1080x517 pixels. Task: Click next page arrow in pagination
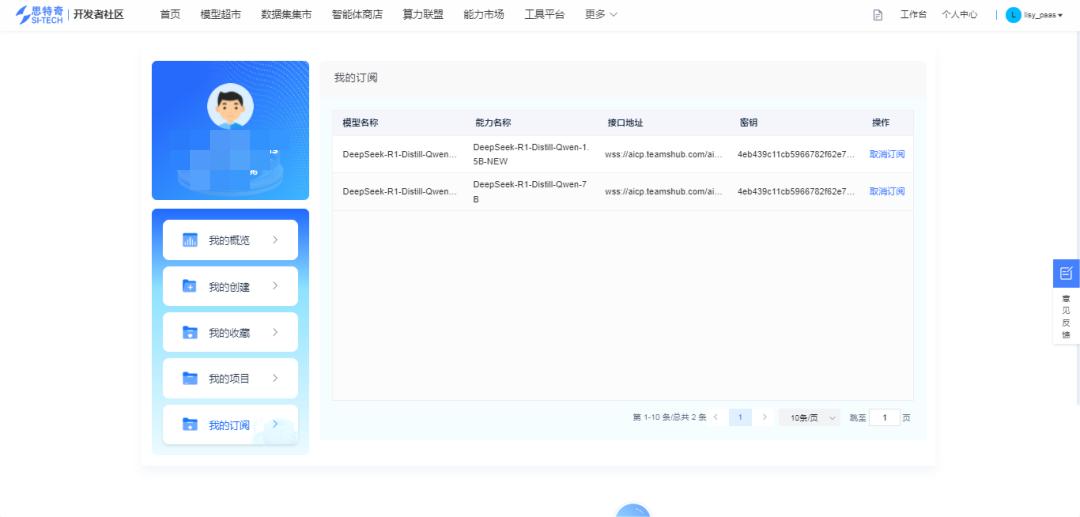coord(765,417)
